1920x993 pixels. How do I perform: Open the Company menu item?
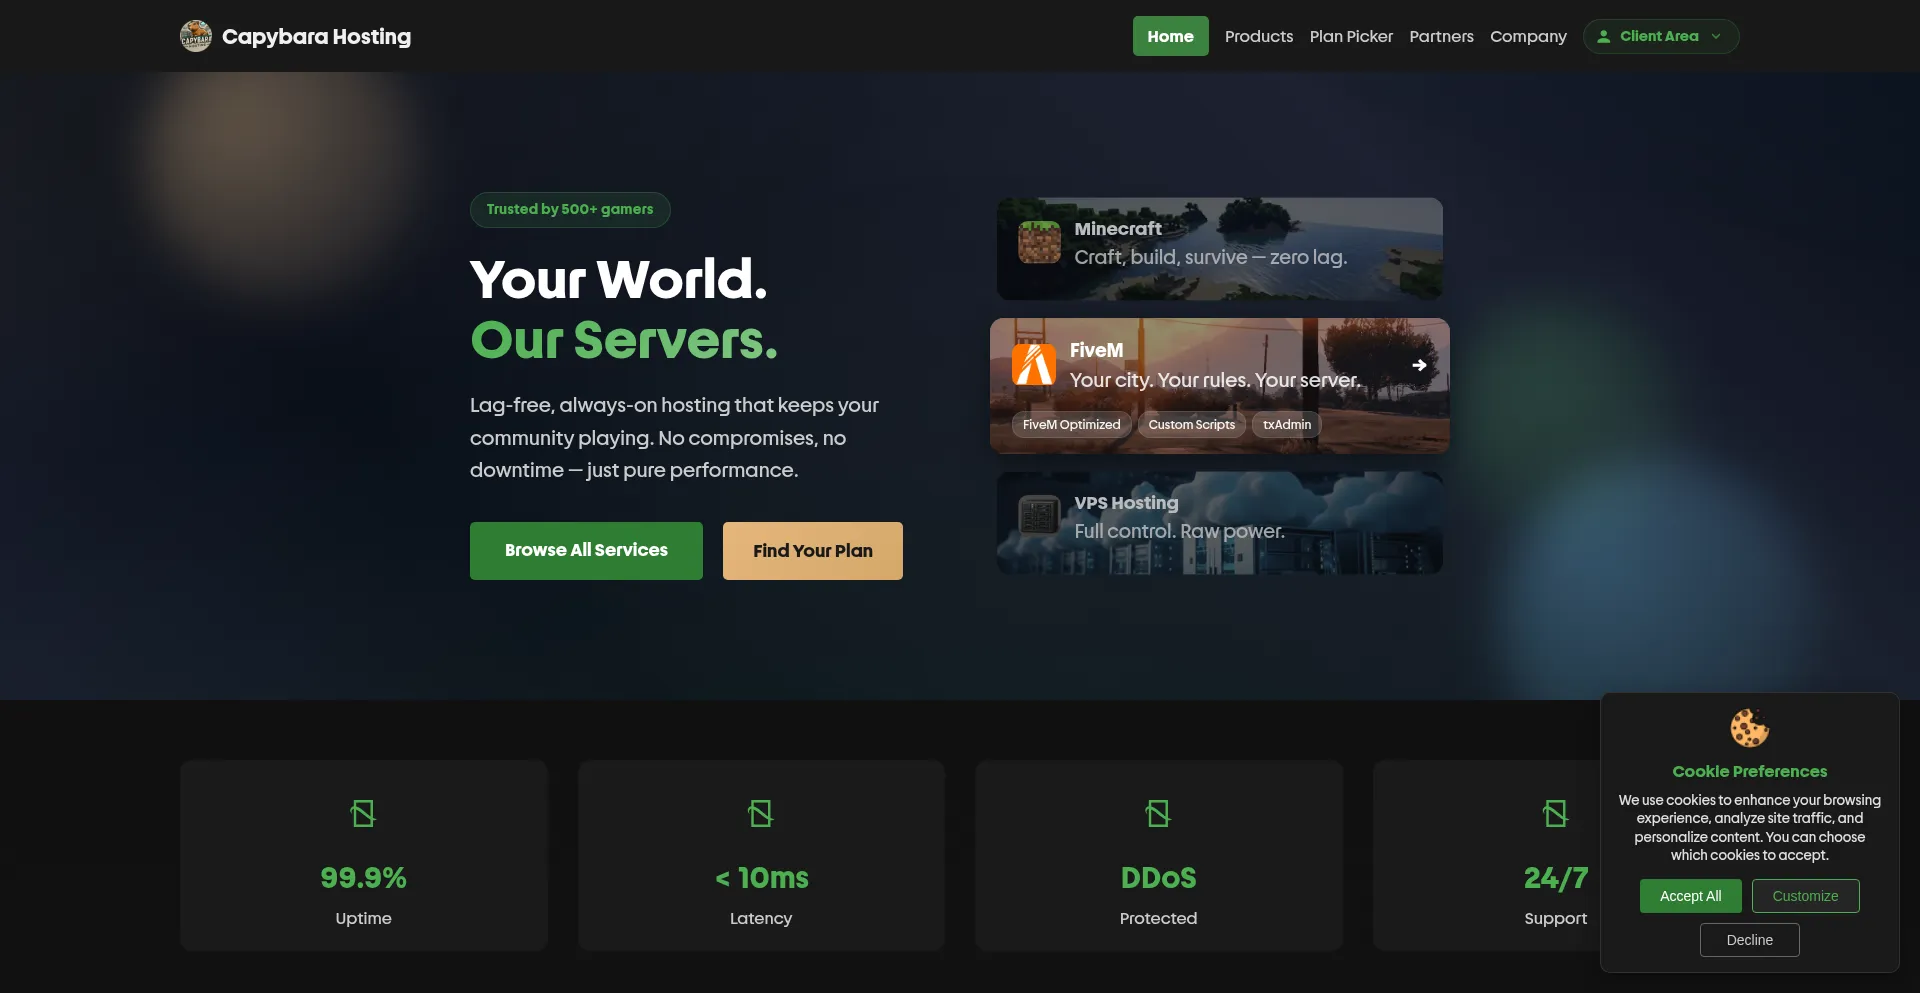coord(1528,36)
